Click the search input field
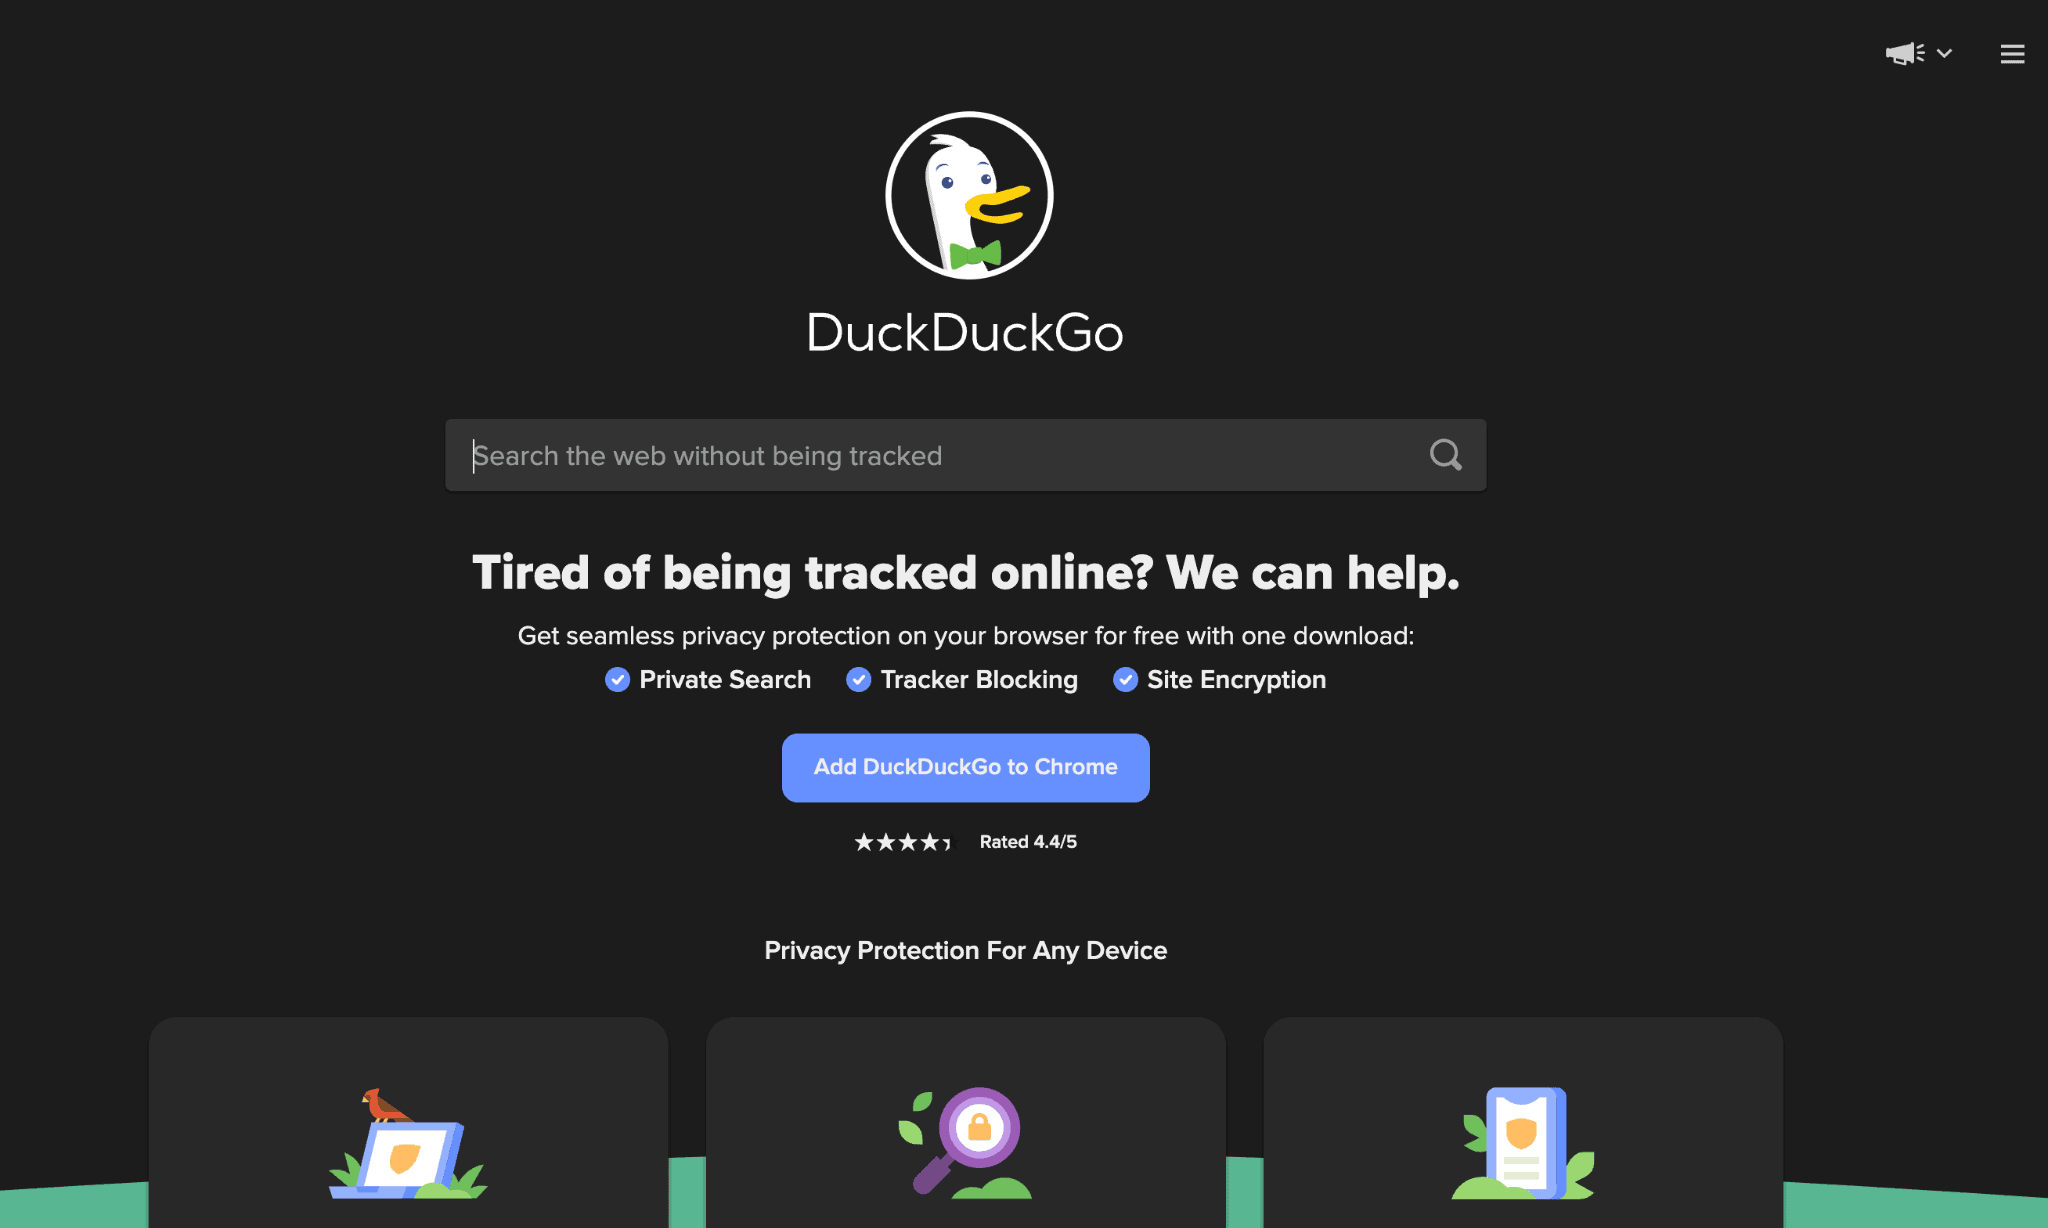2048x1228 pixels. click(965, 455)
